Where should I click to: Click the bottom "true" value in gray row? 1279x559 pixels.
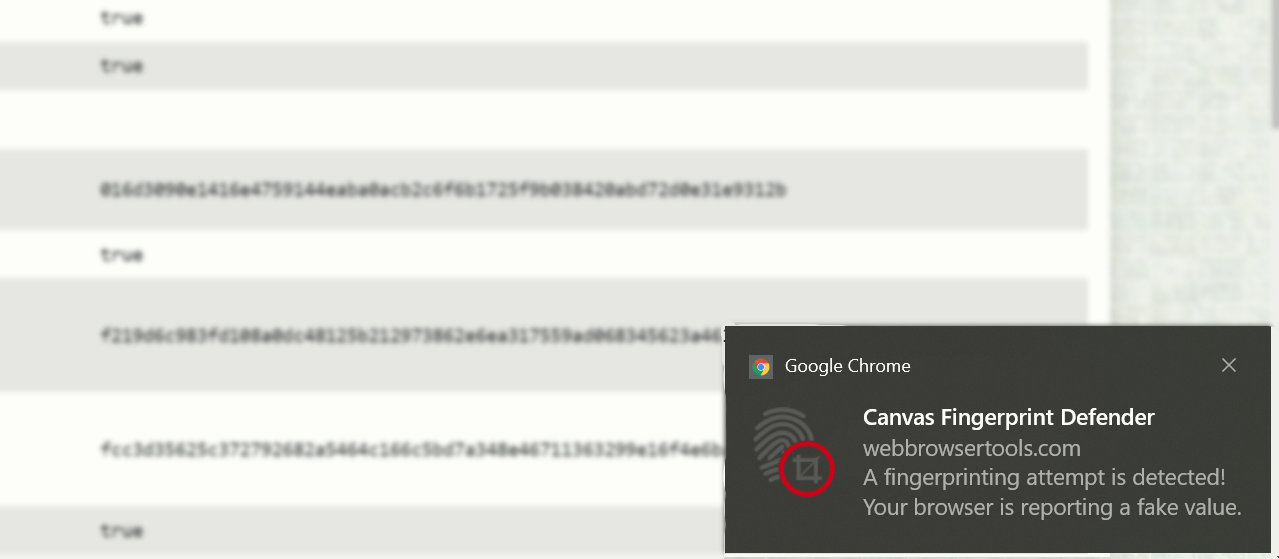tap(121, 530)
